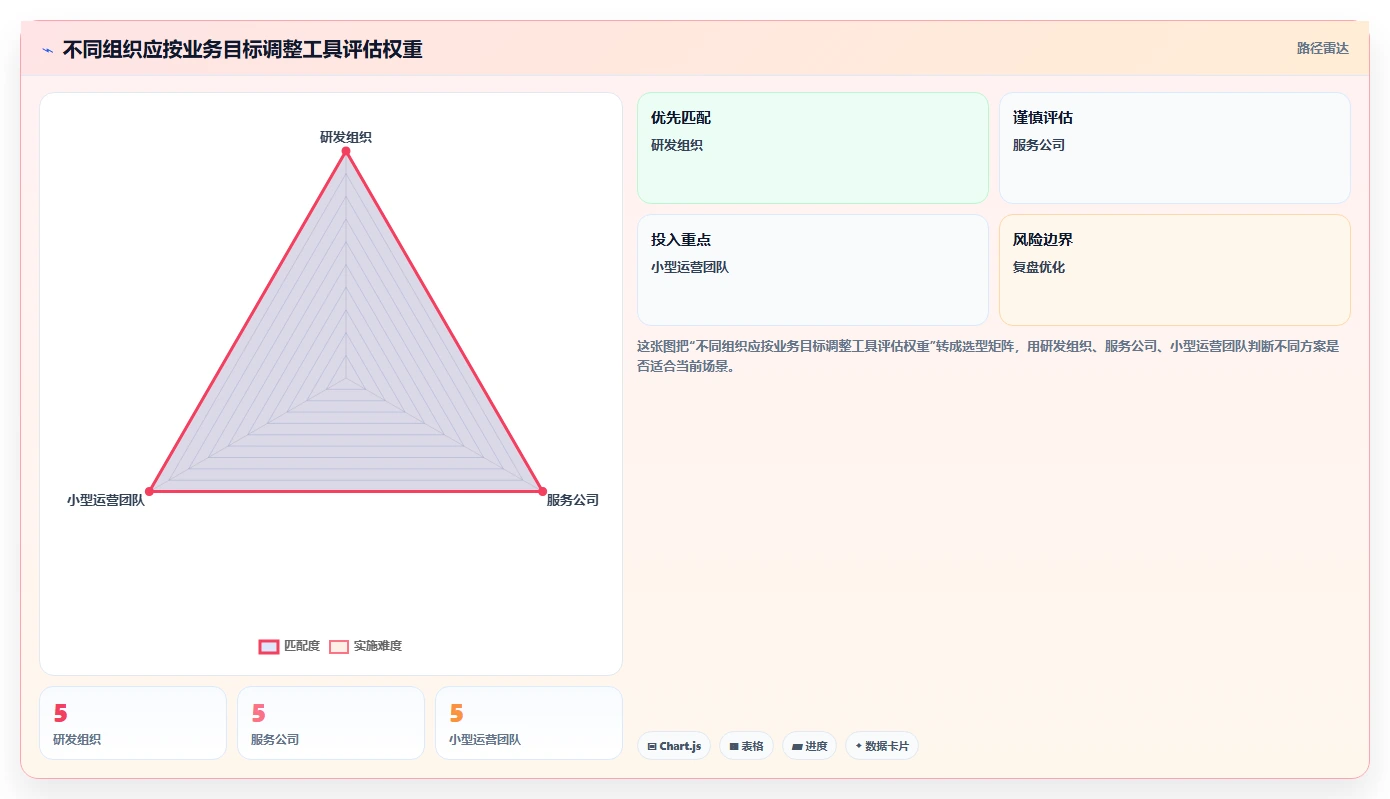Select the 风险边界 card
The image size is (1390, 799).
[x=1174, y=270]
